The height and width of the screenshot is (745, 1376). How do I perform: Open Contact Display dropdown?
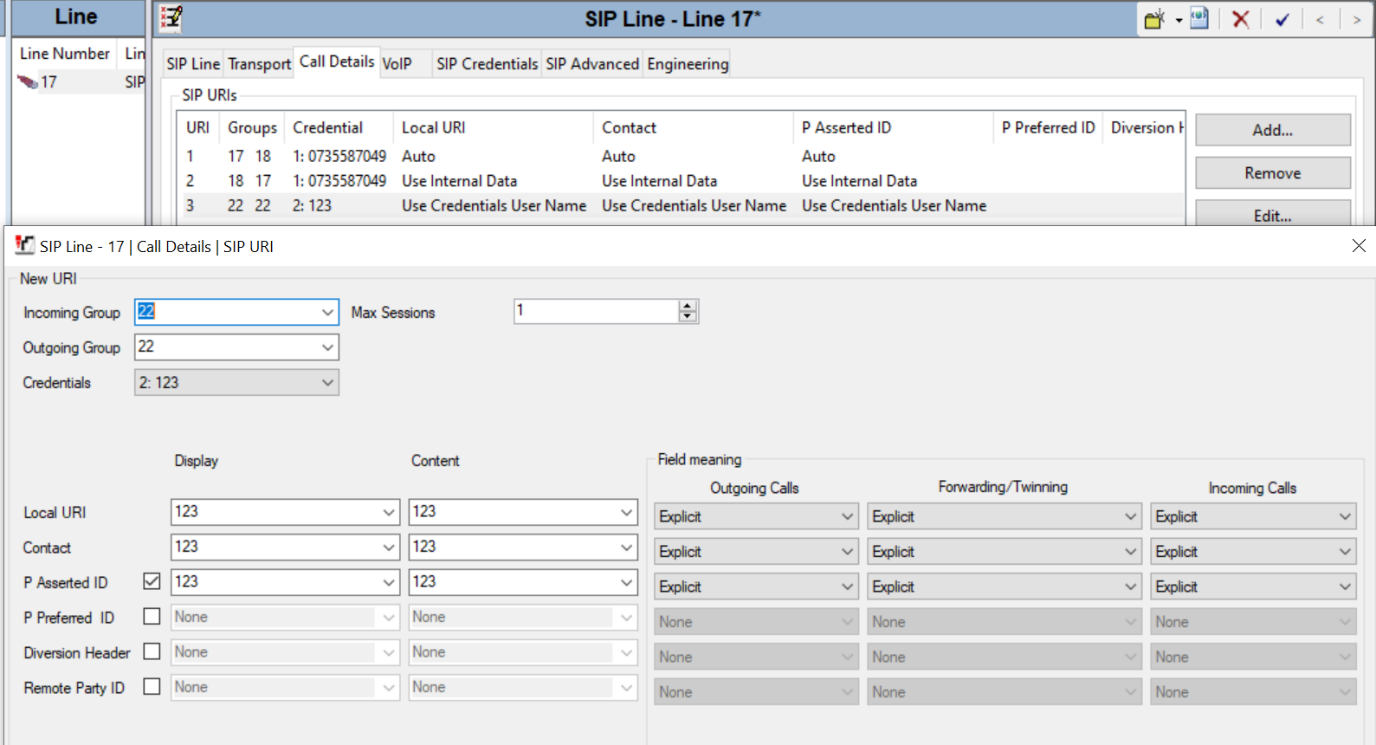click(389, 547)
